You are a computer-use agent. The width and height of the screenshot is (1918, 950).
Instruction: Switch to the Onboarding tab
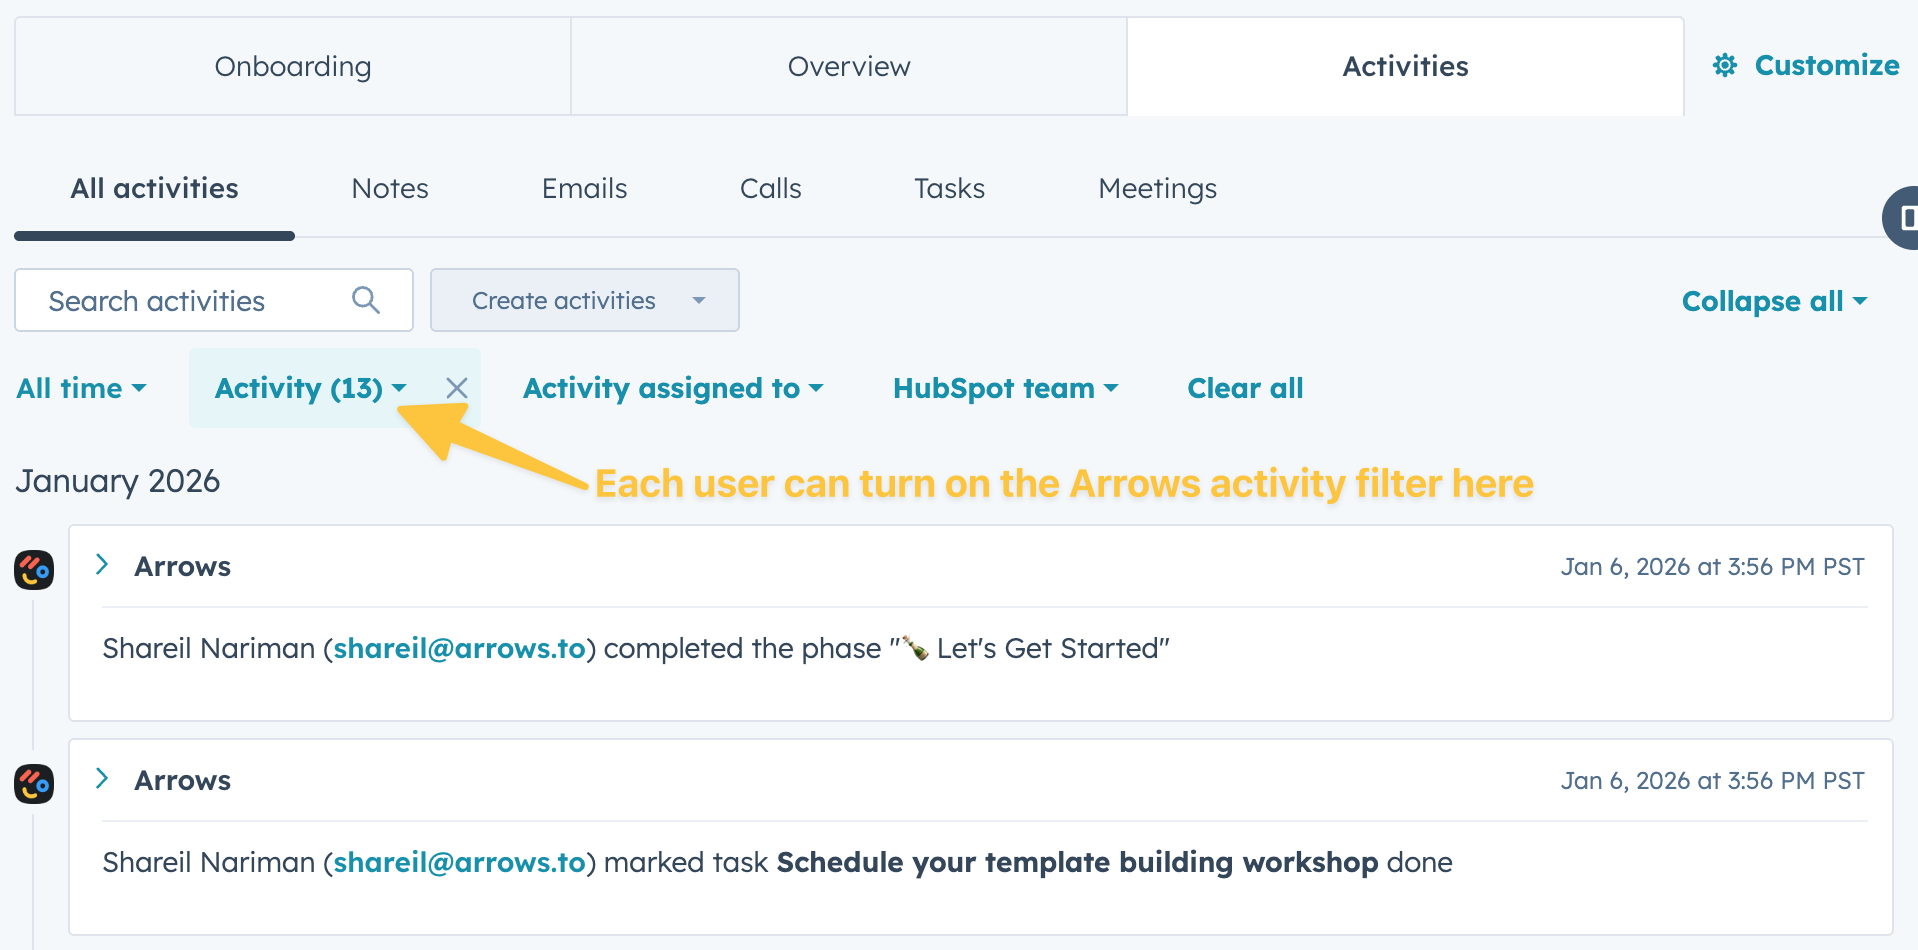292,66
